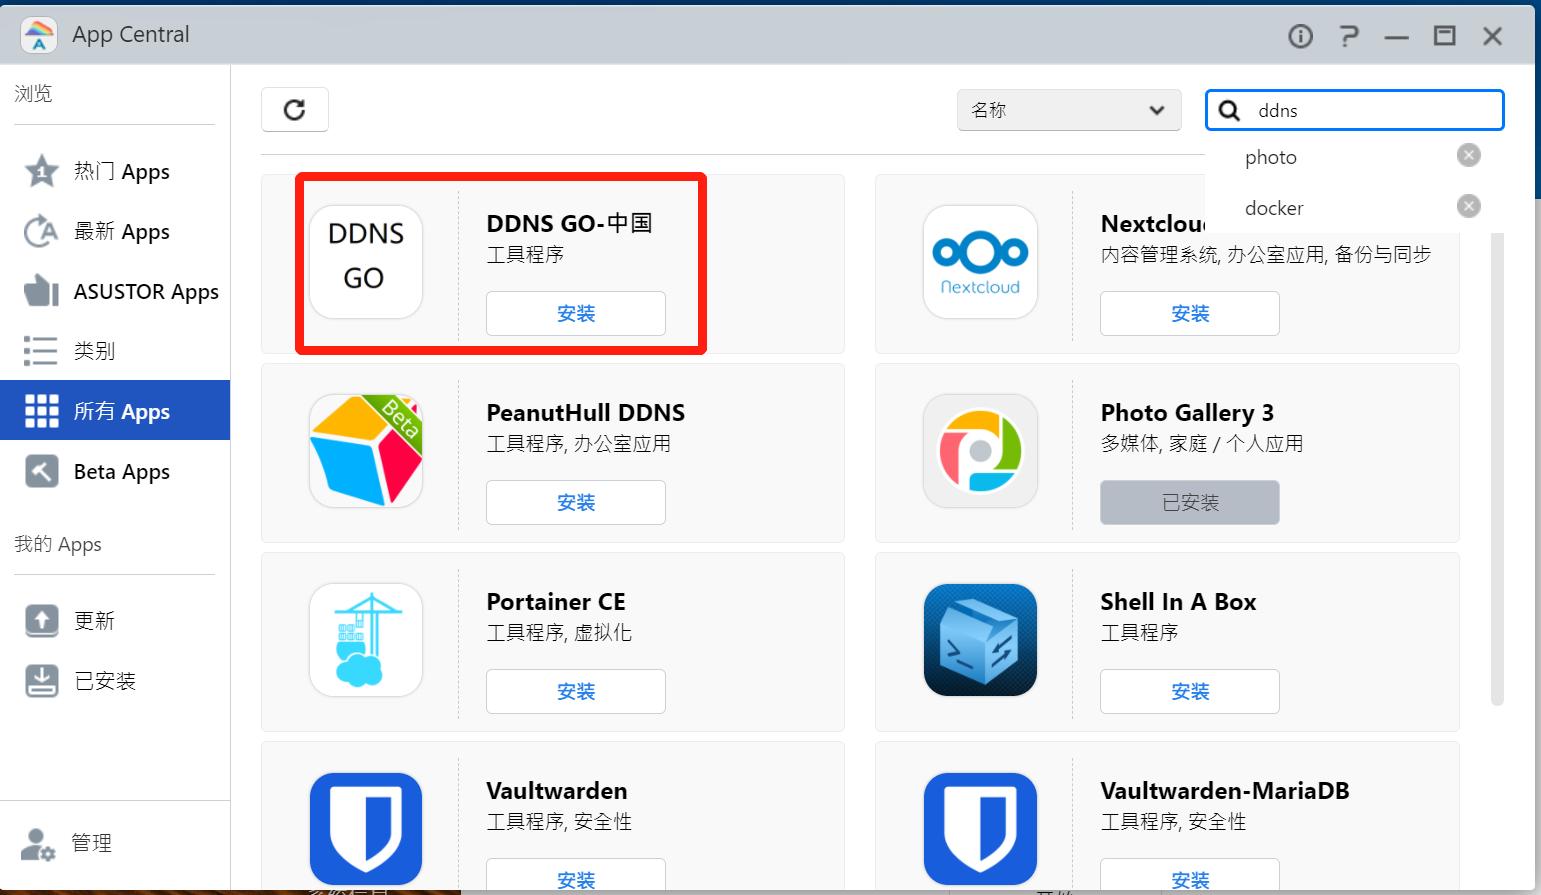The width and height of the screenshot is (1541, 895).
Task: Open Photo Gallery 3 app title
Action: 1187,413
